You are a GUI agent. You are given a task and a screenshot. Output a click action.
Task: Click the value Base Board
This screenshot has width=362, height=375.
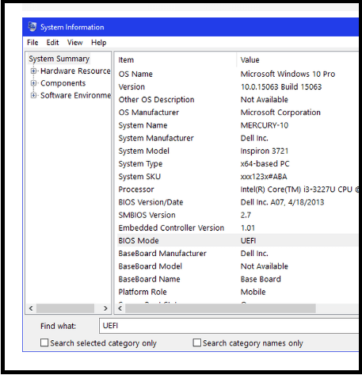click(x=261, y=279)
